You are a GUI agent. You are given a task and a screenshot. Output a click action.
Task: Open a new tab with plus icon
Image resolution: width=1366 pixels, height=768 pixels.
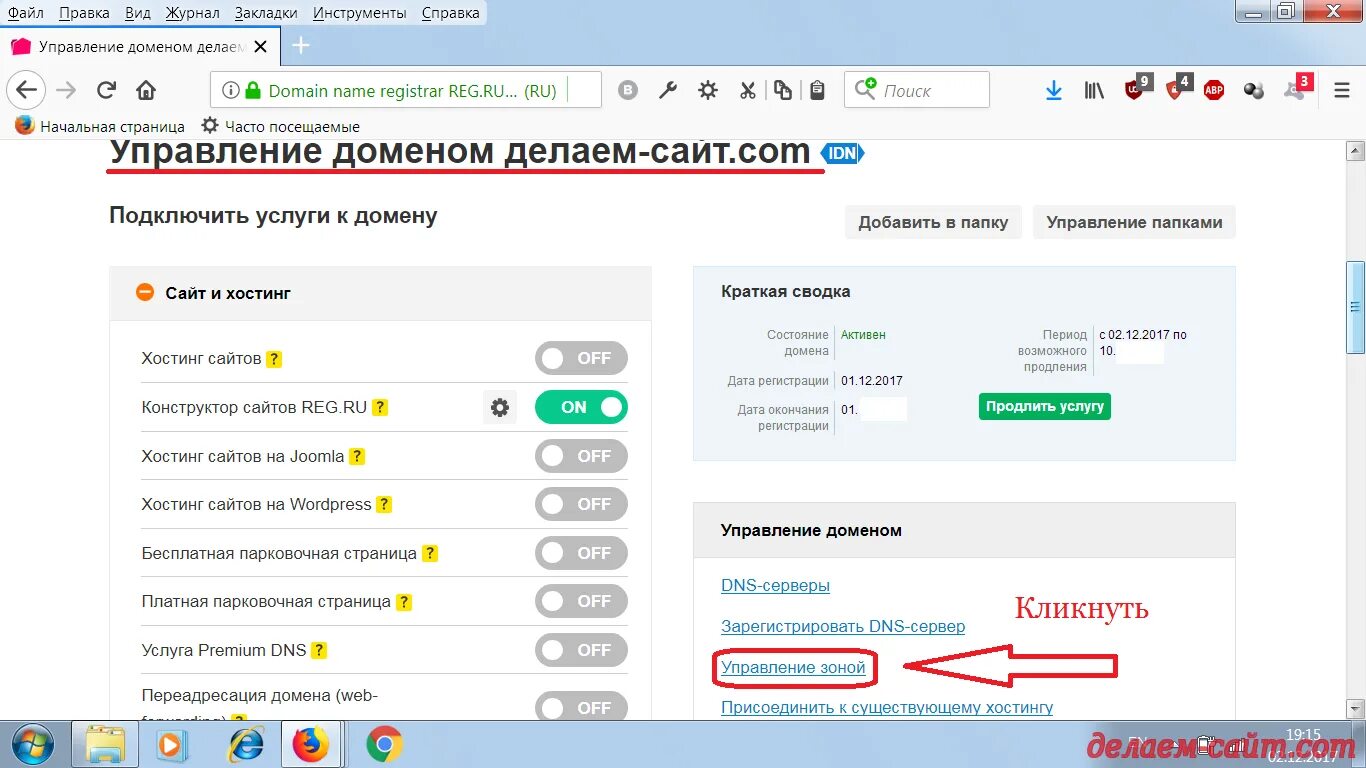[300, 46]
